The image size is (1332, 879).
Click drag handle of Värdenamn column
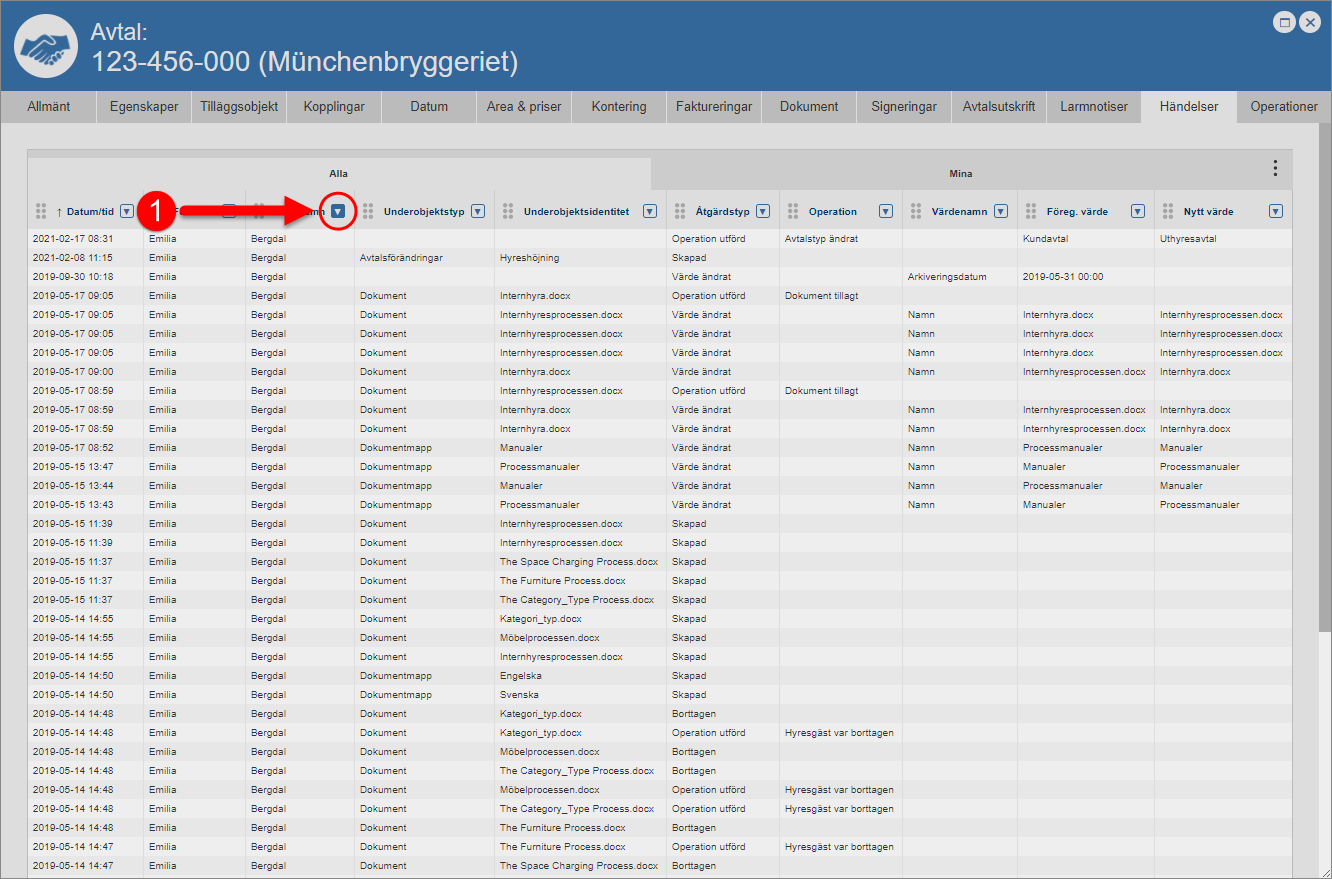point(916,211)
